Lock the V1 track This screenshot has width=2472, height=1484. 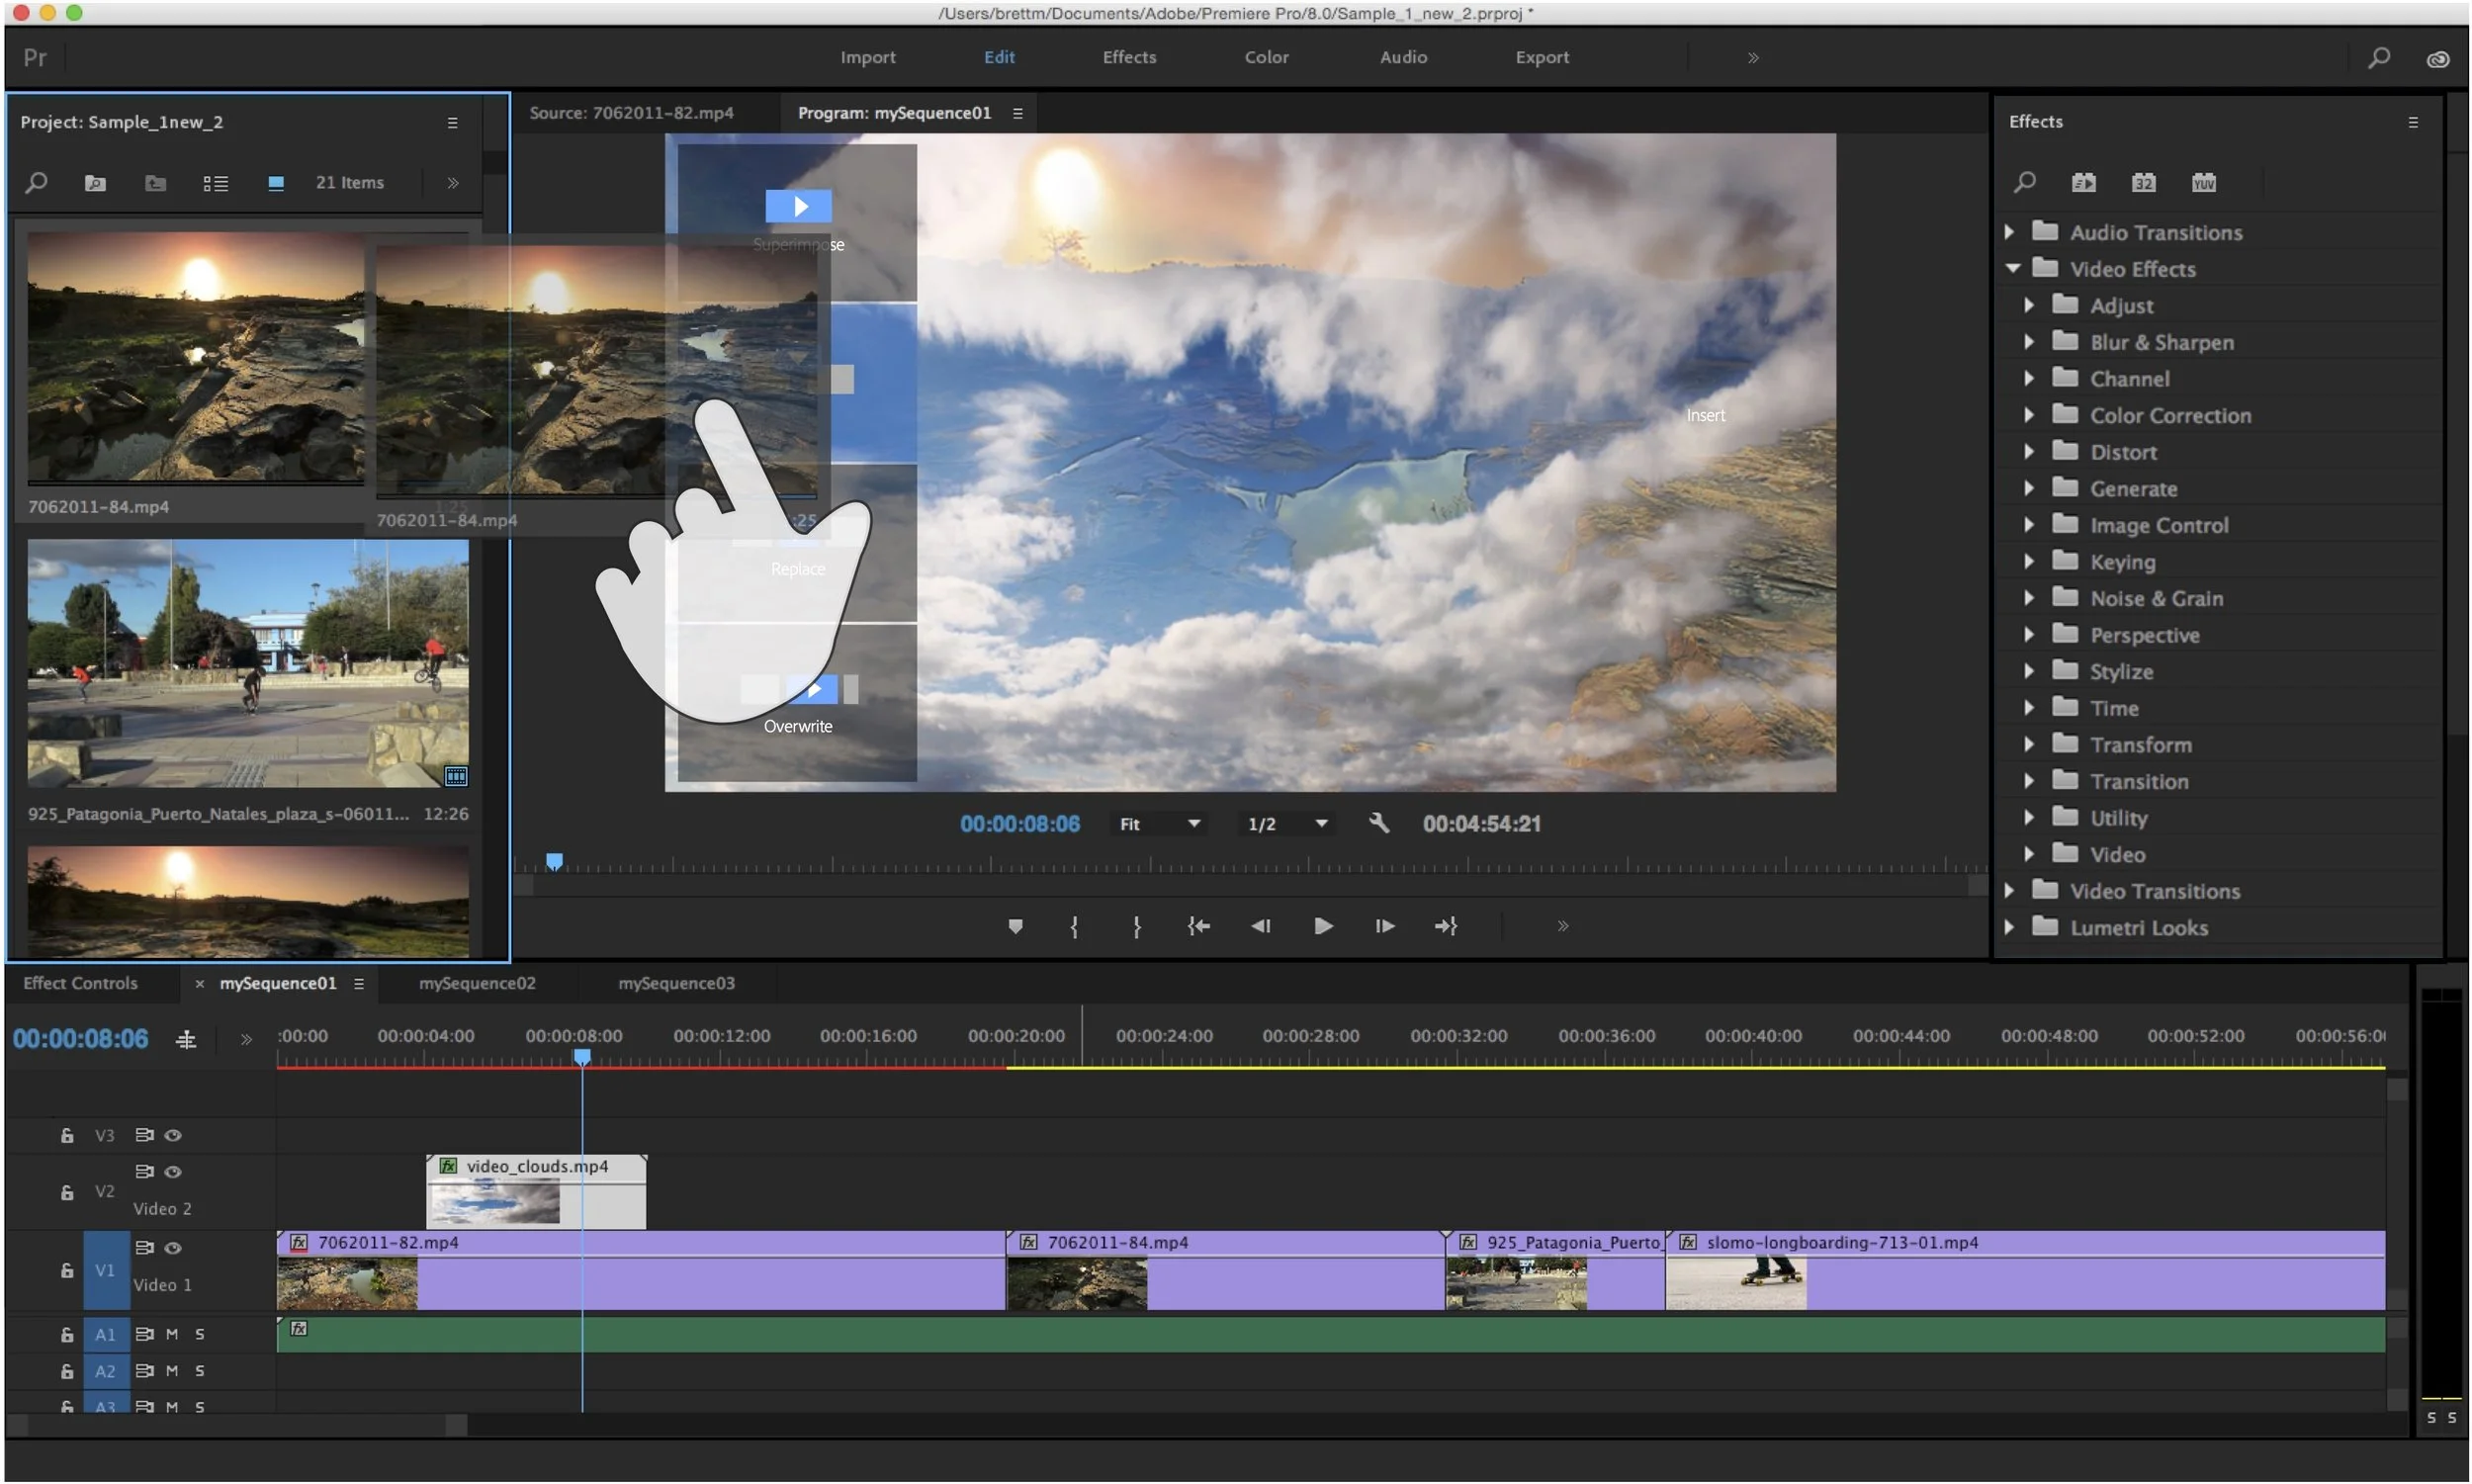[x=66, y=1270]
